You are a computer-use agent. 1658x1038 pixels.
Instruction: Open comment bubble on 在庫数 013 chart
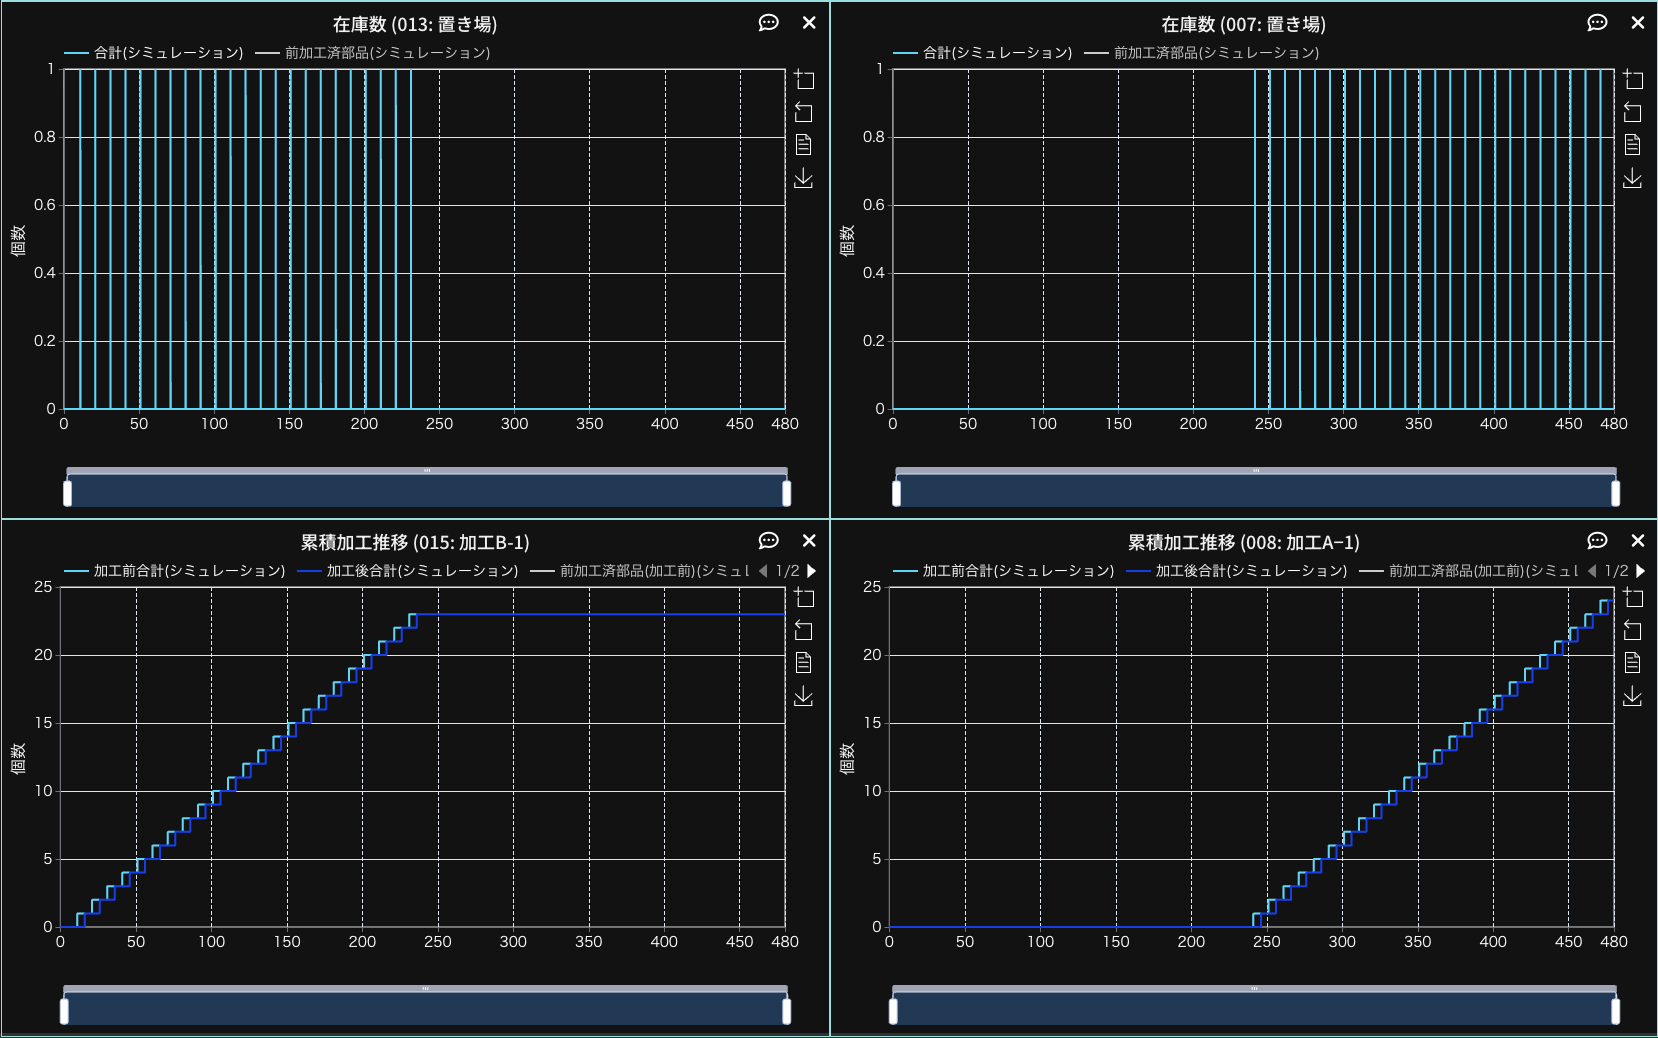pos(768,23)
